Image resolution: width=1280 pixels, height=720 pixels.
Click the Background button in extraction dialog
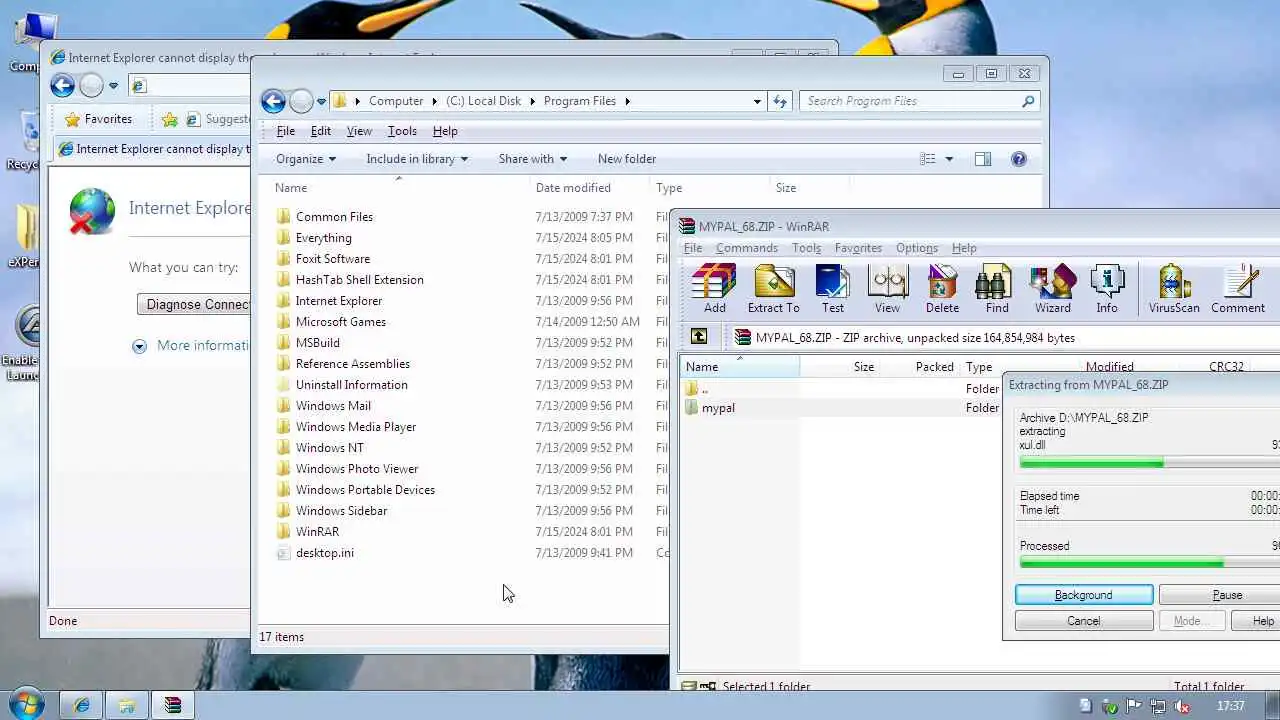1084,595
